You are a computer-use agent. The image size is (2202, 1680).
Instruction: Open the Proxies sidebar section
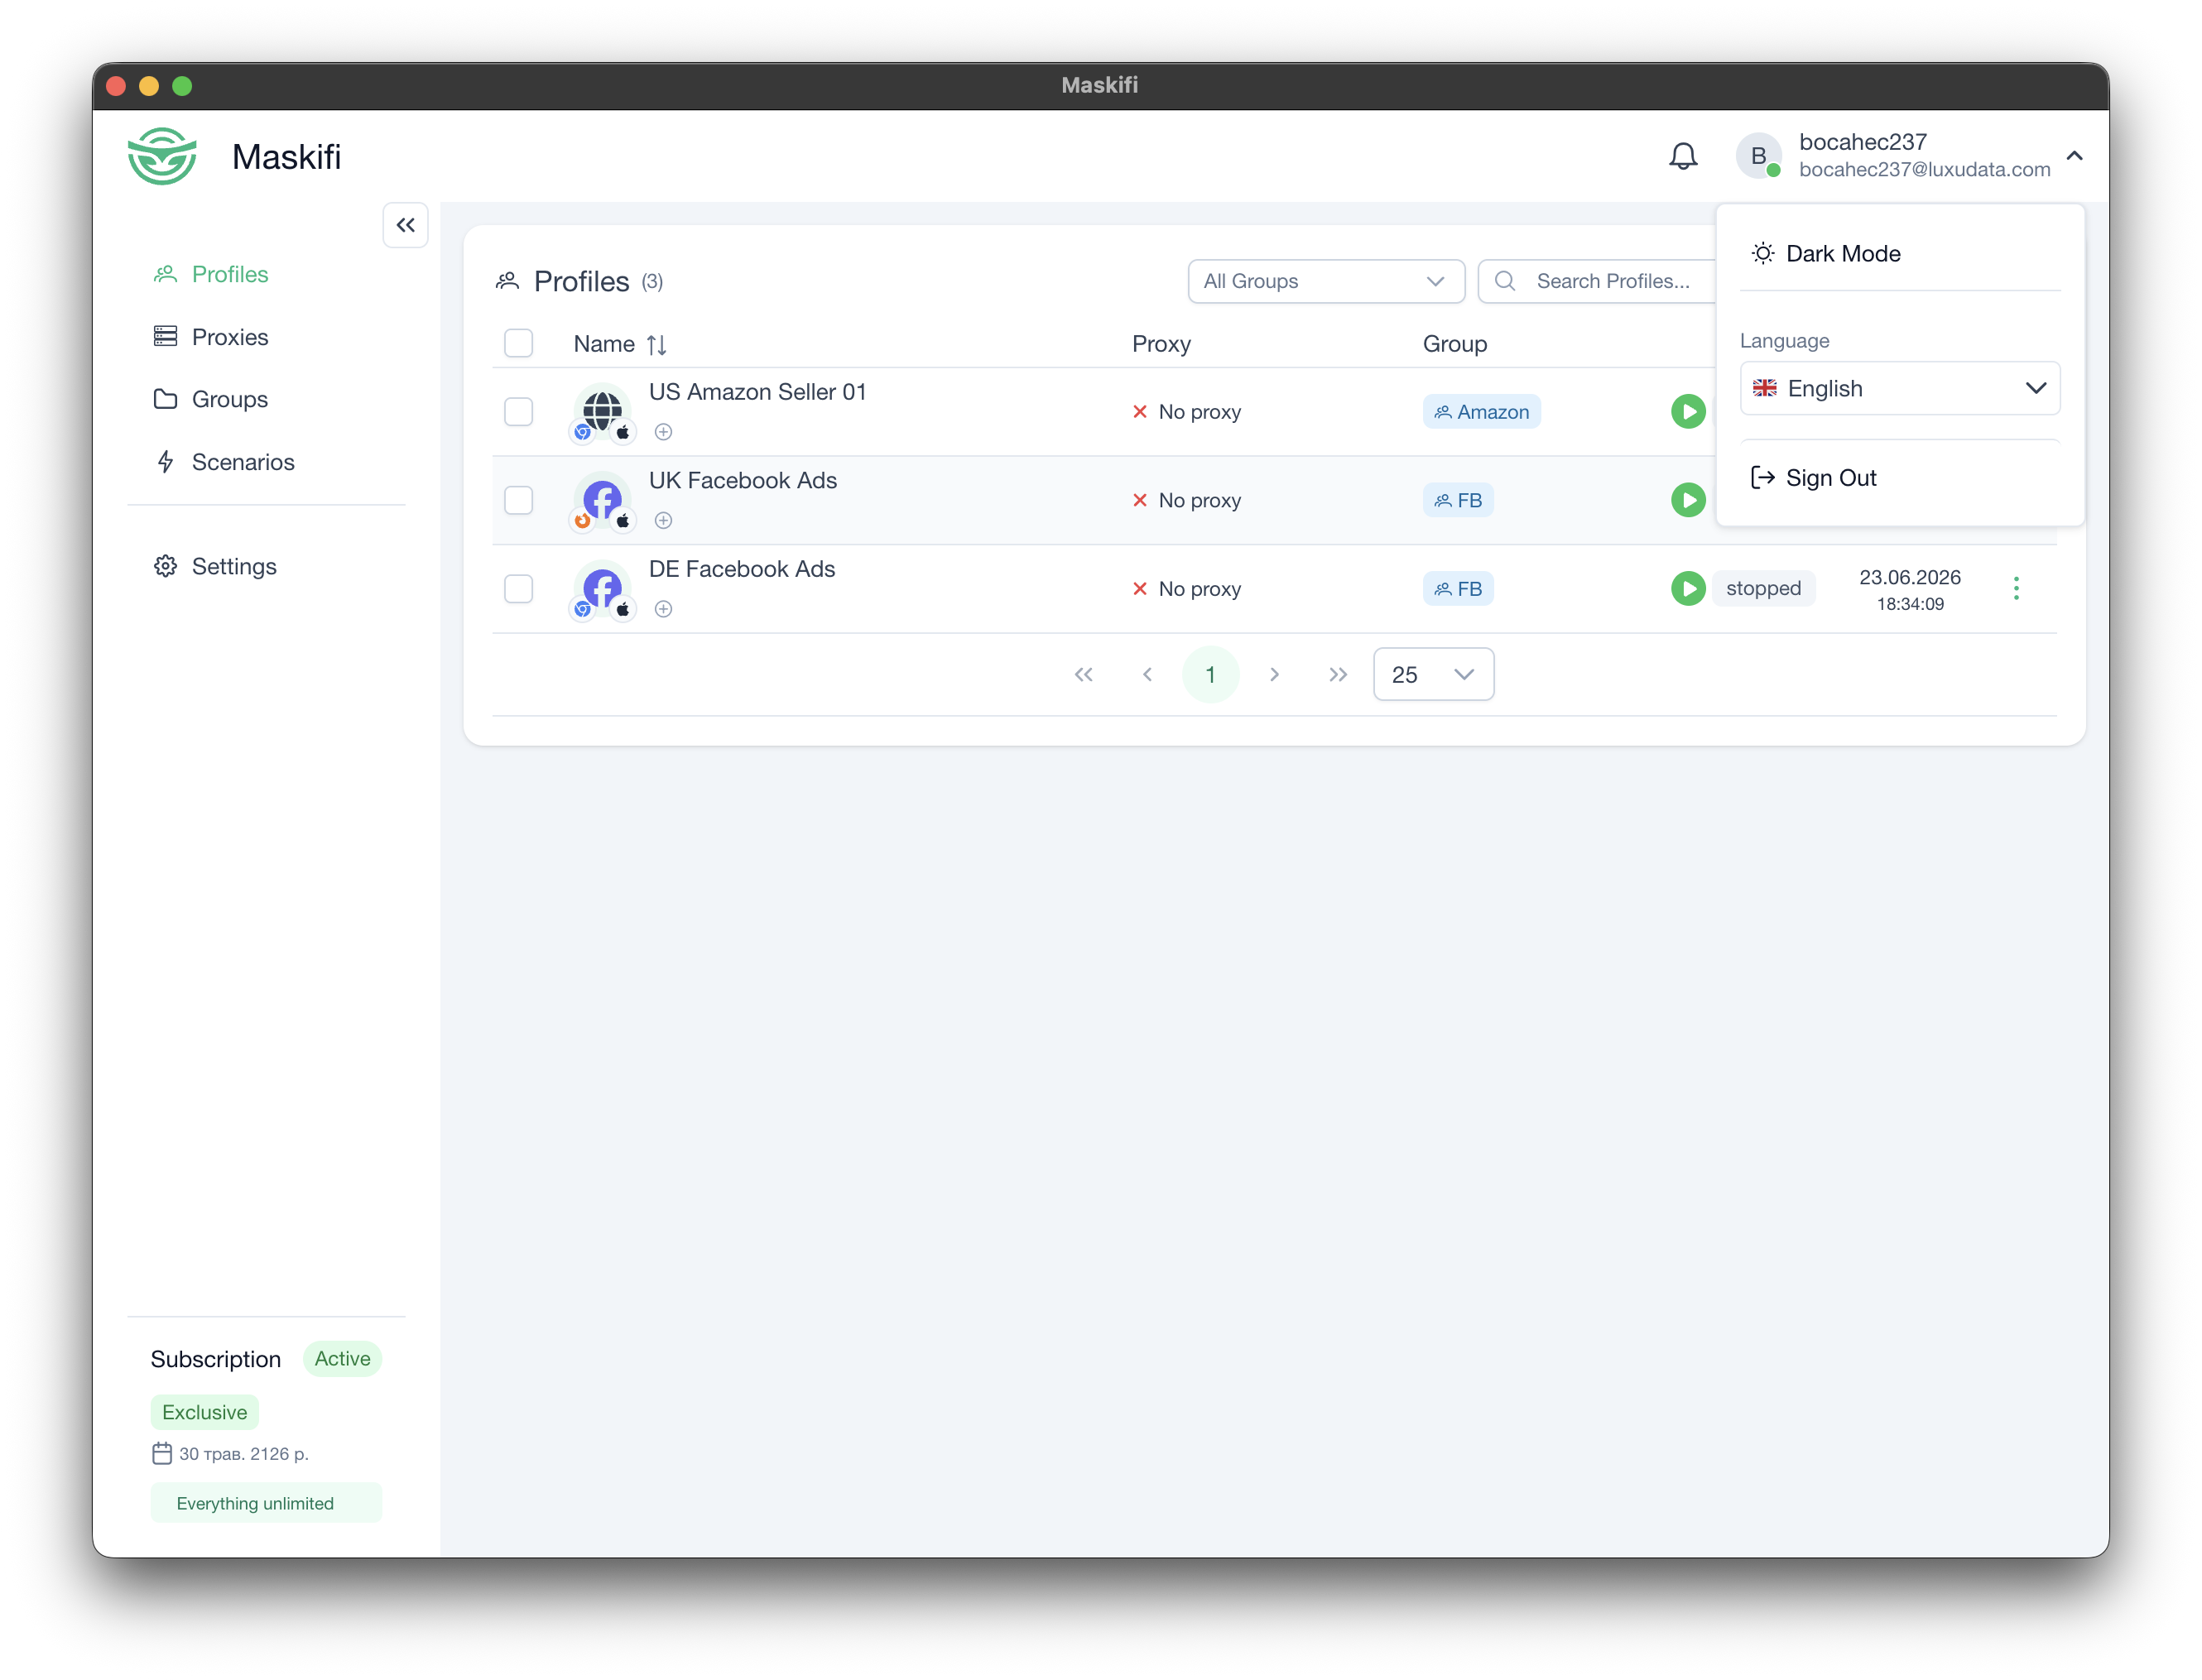210,337
